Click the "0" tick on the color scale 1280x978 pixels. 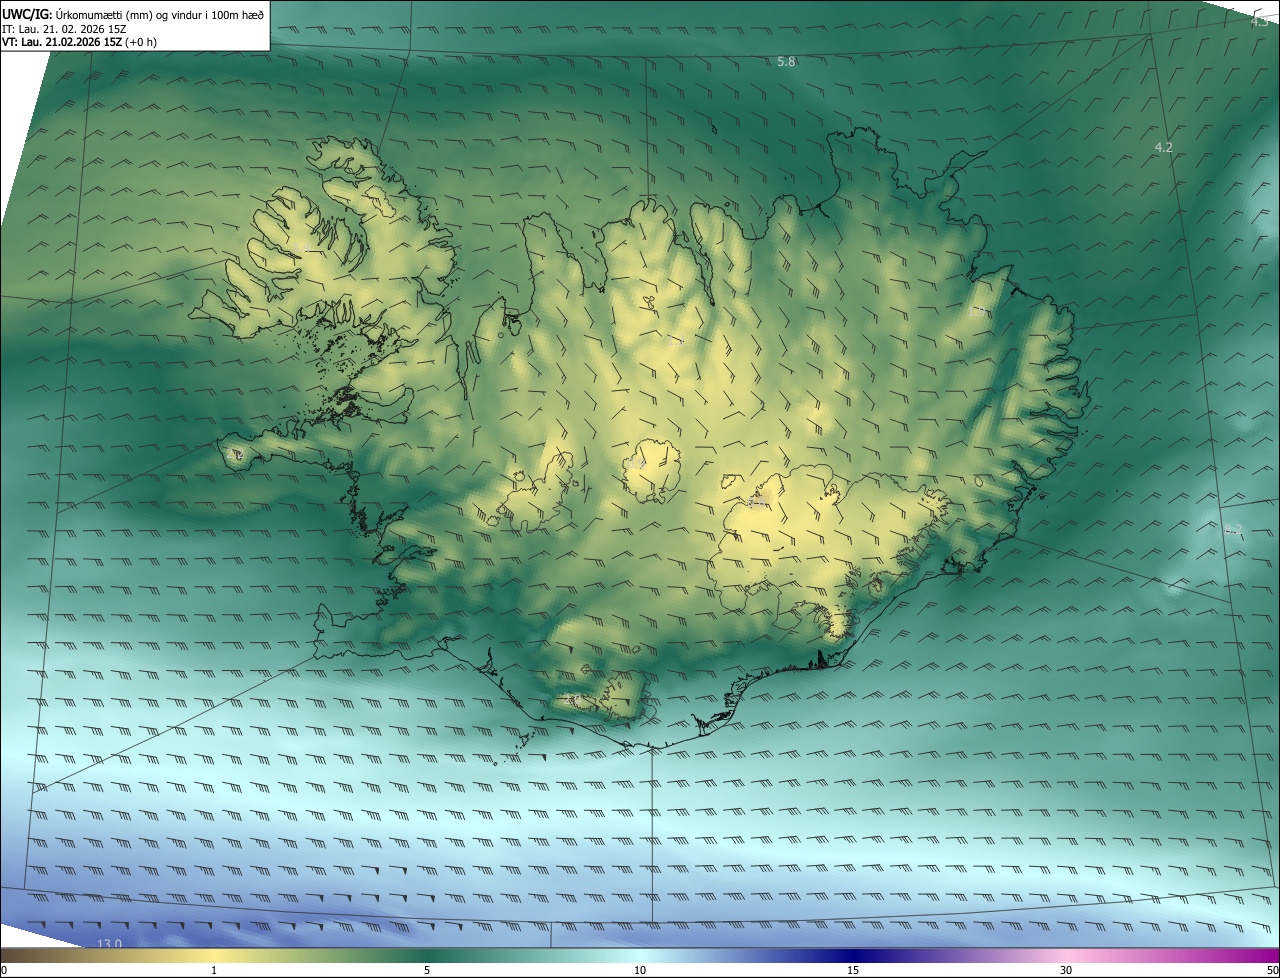click(4, 970)
